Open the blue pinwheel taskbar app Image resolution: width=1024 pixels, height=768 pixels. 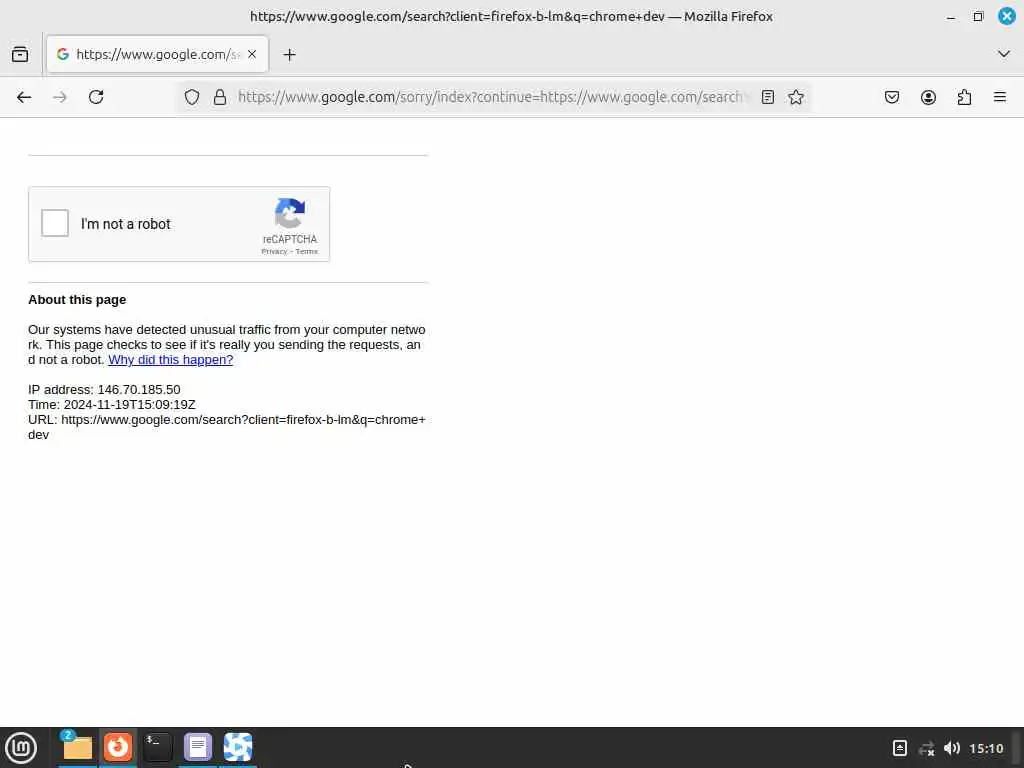[x=238, y=747]
